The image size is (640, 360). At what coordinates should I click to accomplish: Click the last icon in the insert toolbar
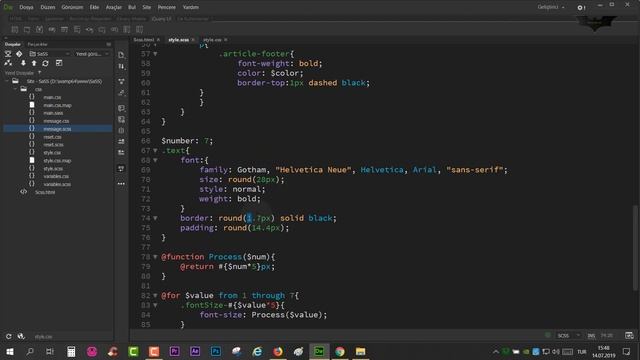[x=140, y=29]
